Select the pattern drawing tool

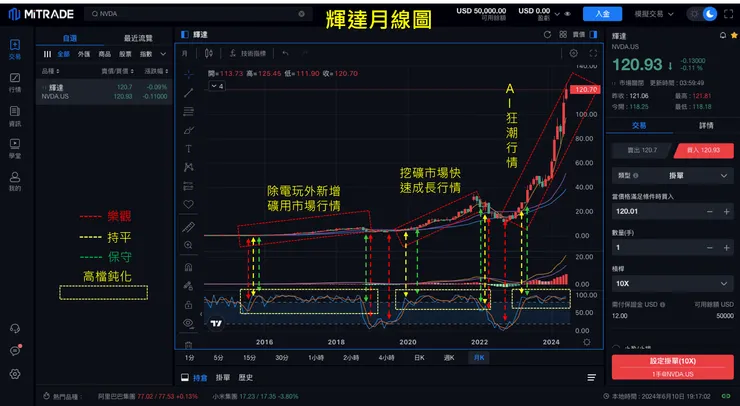[188, 167]
